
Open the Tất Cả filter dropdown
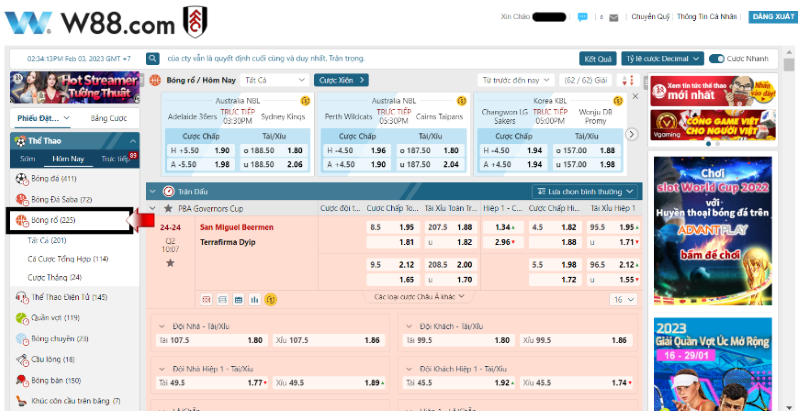(274, 81)
